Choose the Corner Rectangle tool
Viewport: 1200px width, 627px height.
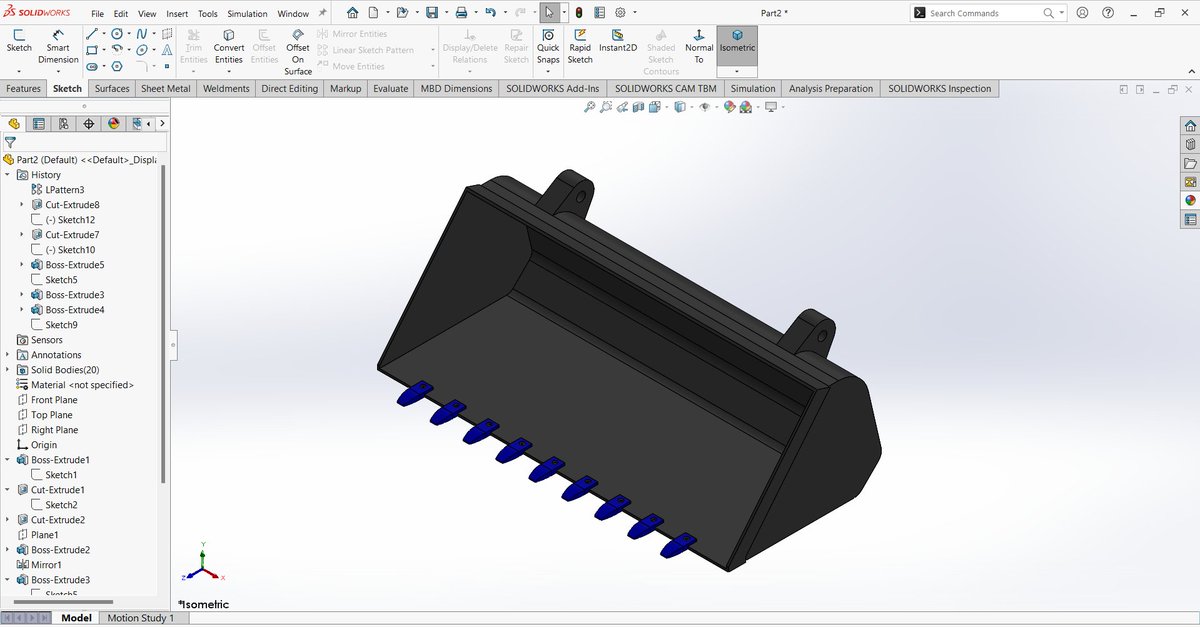tap(92, 50)
